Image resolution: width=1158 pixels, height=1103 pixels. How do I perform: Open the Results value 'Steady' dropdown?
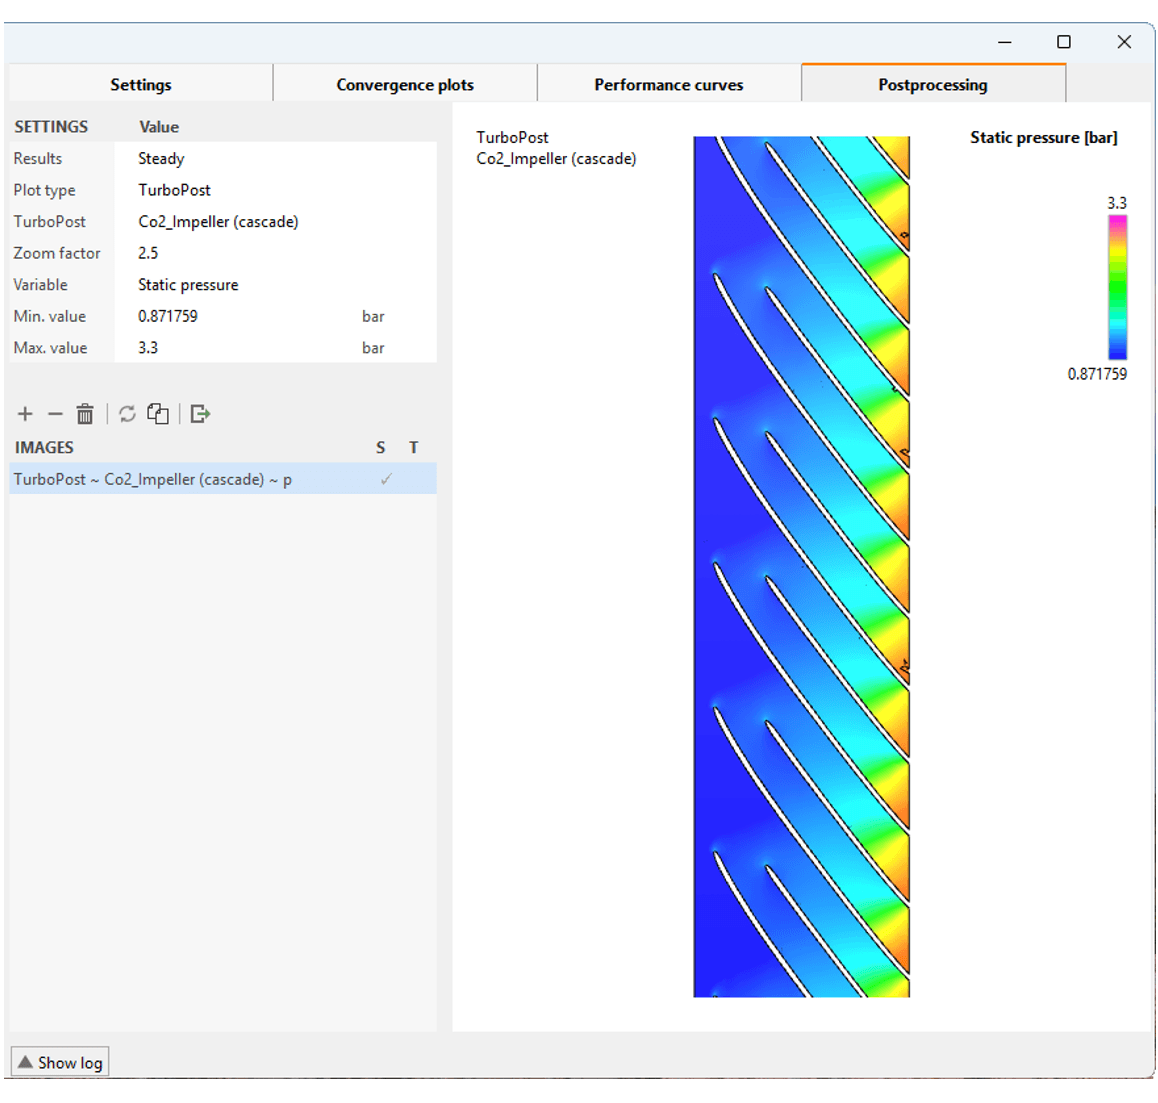click(275, 159)
